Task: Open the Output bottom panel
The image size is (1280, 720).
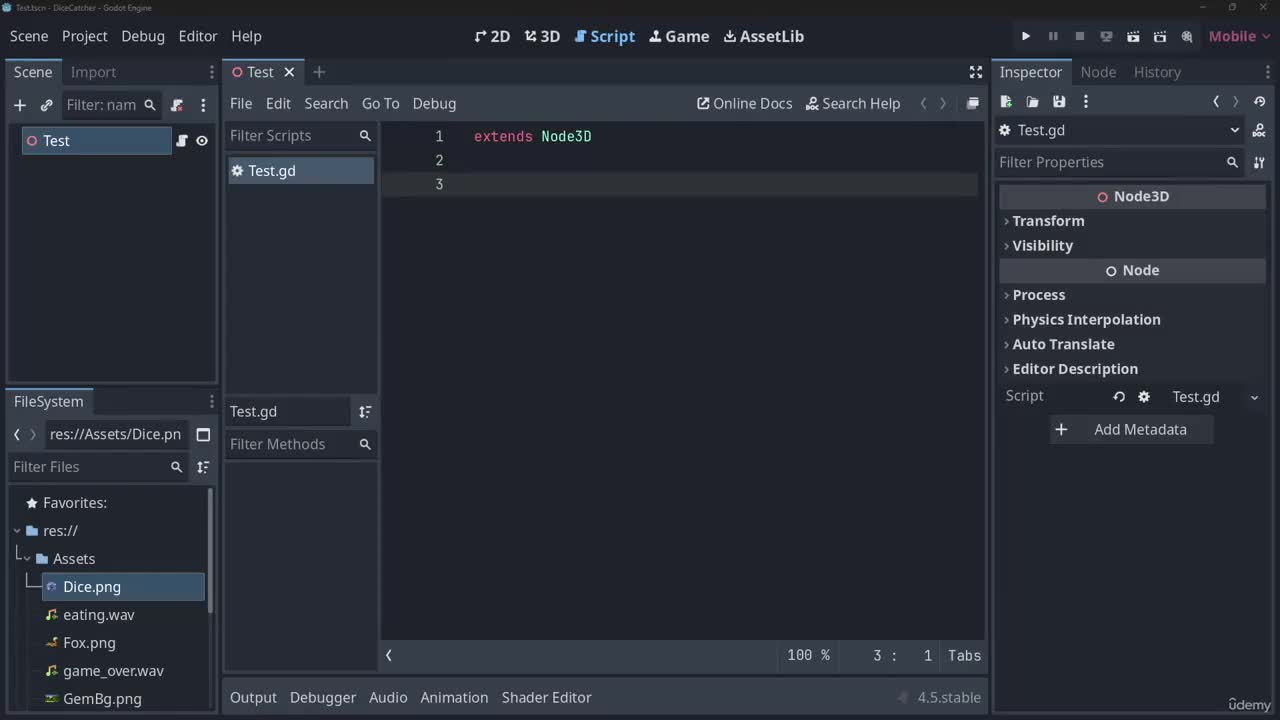Action: (x=253, y=697)
